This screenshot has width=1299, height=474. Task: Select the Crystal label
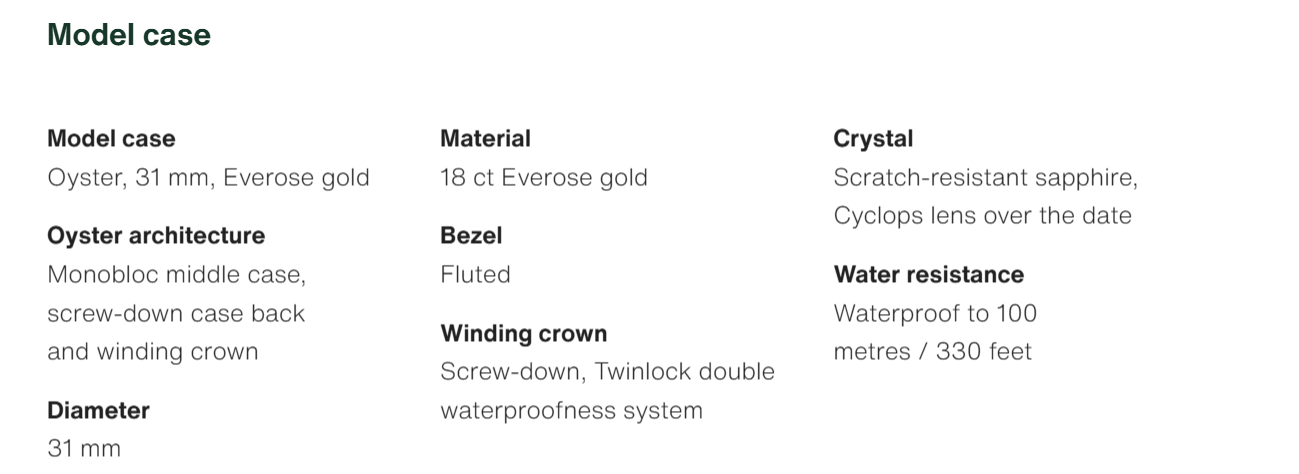(873, 138)
